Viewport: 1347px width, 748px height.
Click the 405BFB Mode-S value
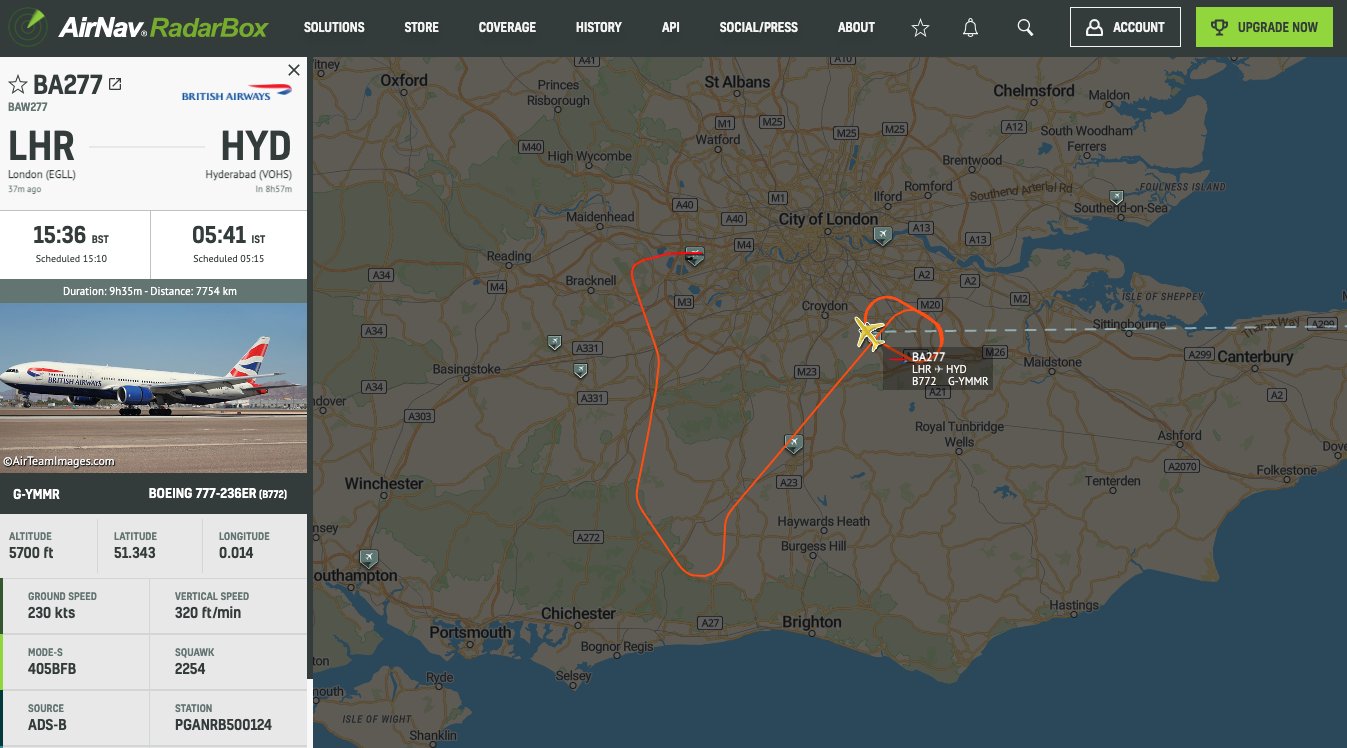point(52,668)
